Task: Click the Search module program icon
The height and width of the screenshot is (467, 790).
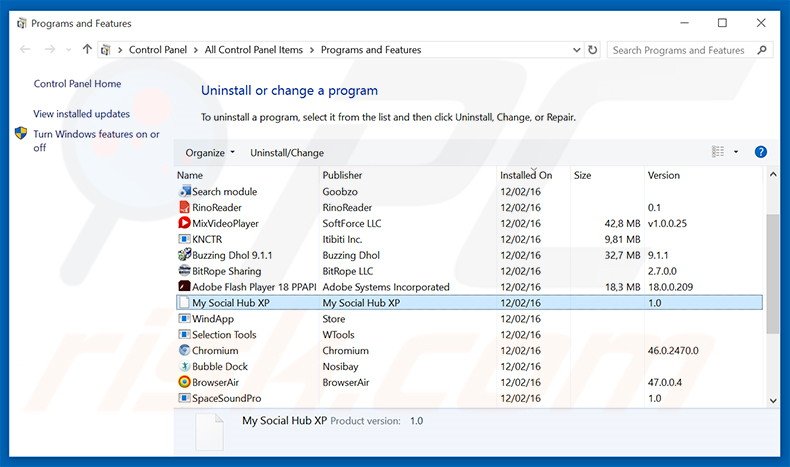Action: 184,191
